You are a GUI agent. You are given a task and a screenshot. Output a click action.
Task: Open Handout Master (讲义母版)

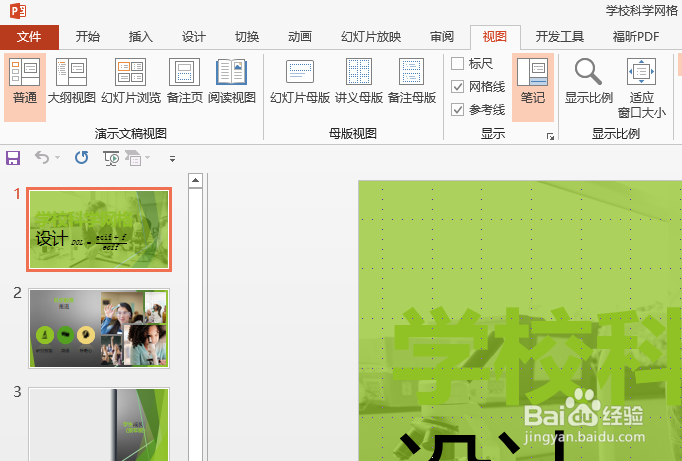coord(359,82)
